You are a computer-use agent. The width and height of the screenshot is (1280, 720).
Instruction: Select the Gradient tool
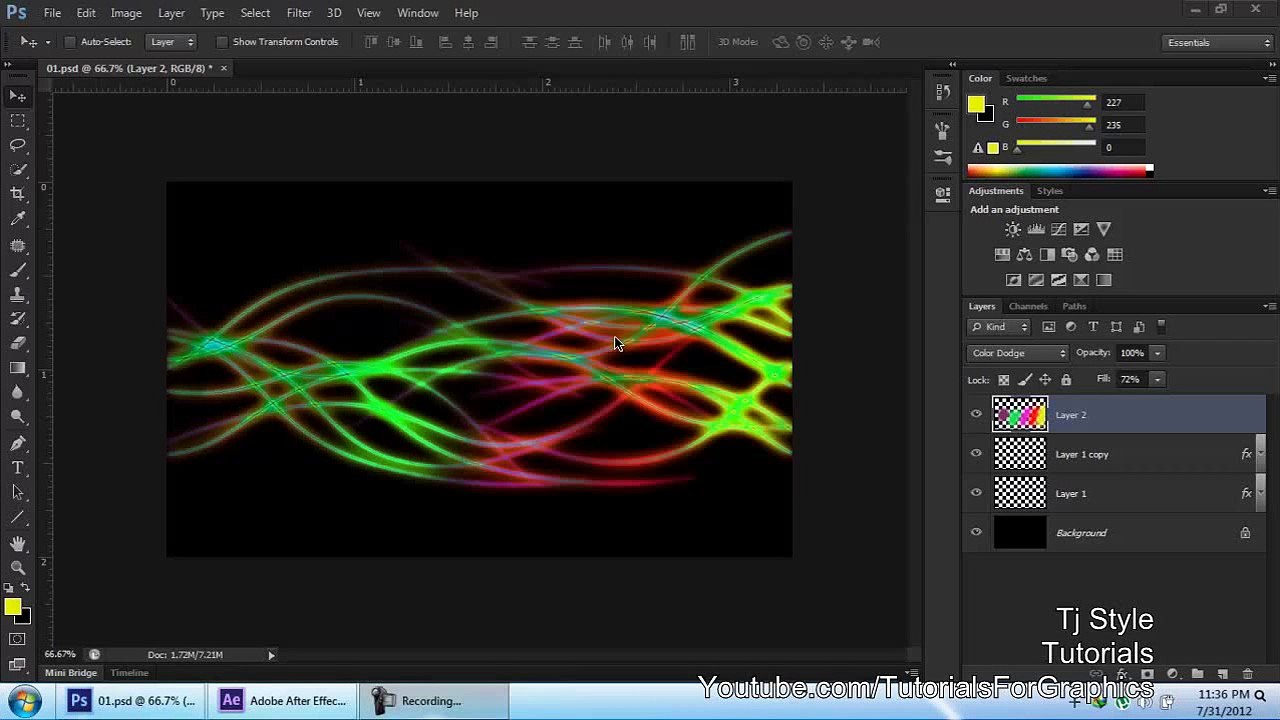pos(18,368)
